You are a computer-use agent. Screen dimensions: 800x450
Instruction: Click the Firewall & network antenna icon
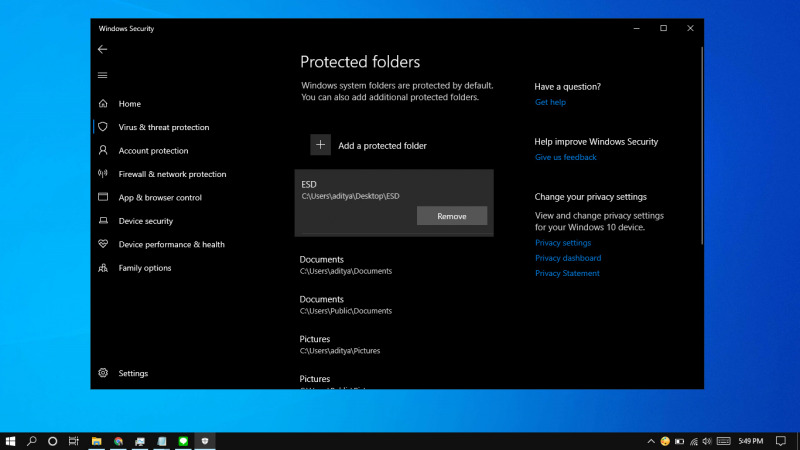pyautogui.click(x=103, y=173)
